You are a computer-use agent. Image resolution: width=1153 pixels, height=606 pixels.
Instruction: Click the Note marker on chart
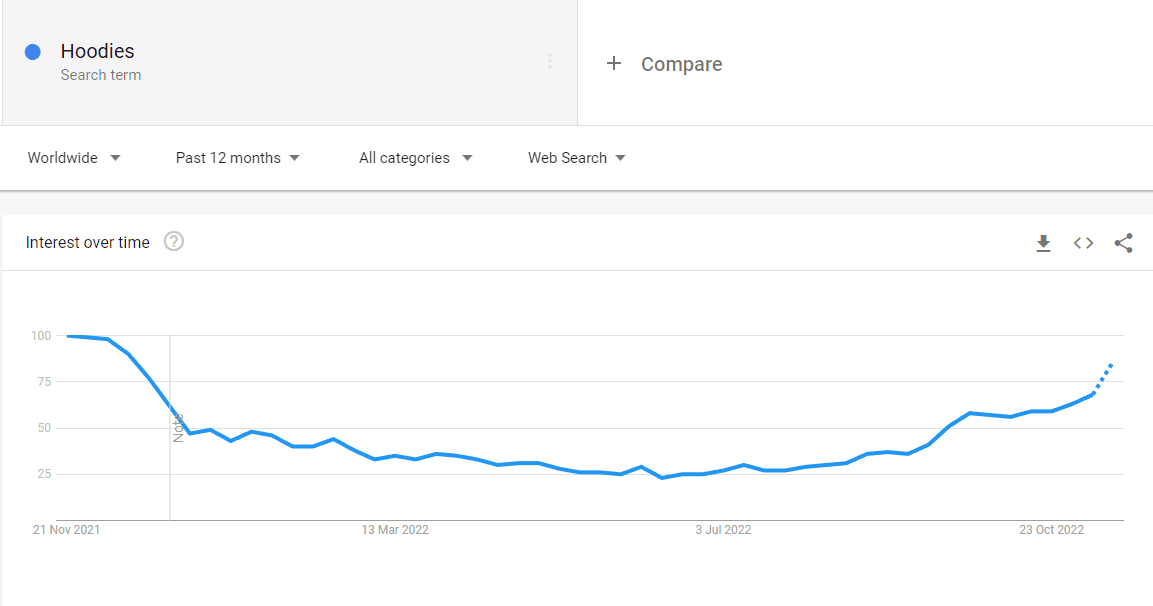coord(178,428)
